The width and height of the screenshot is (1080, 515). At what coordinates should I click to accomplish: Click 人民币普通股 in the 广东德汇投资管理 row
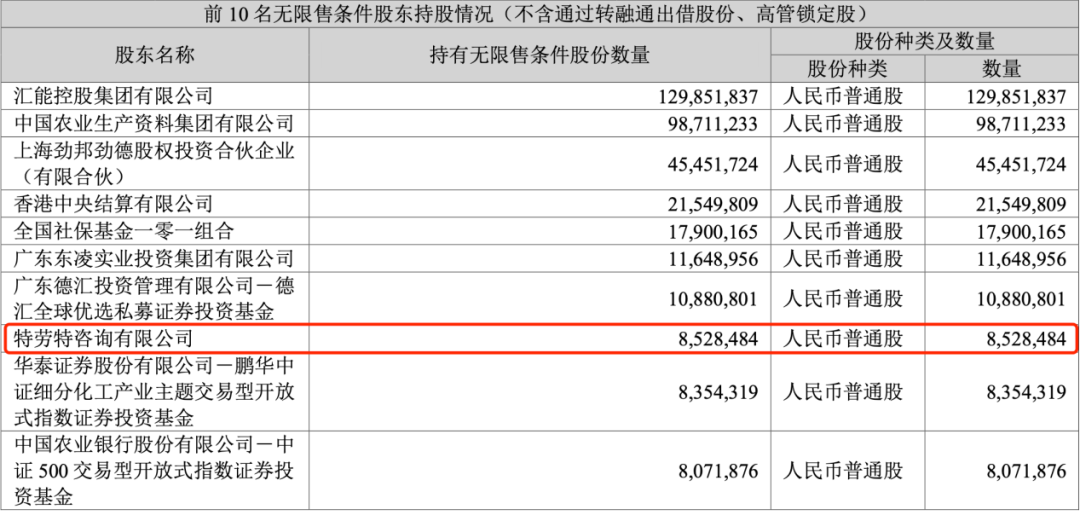click(x=842, y=299)
